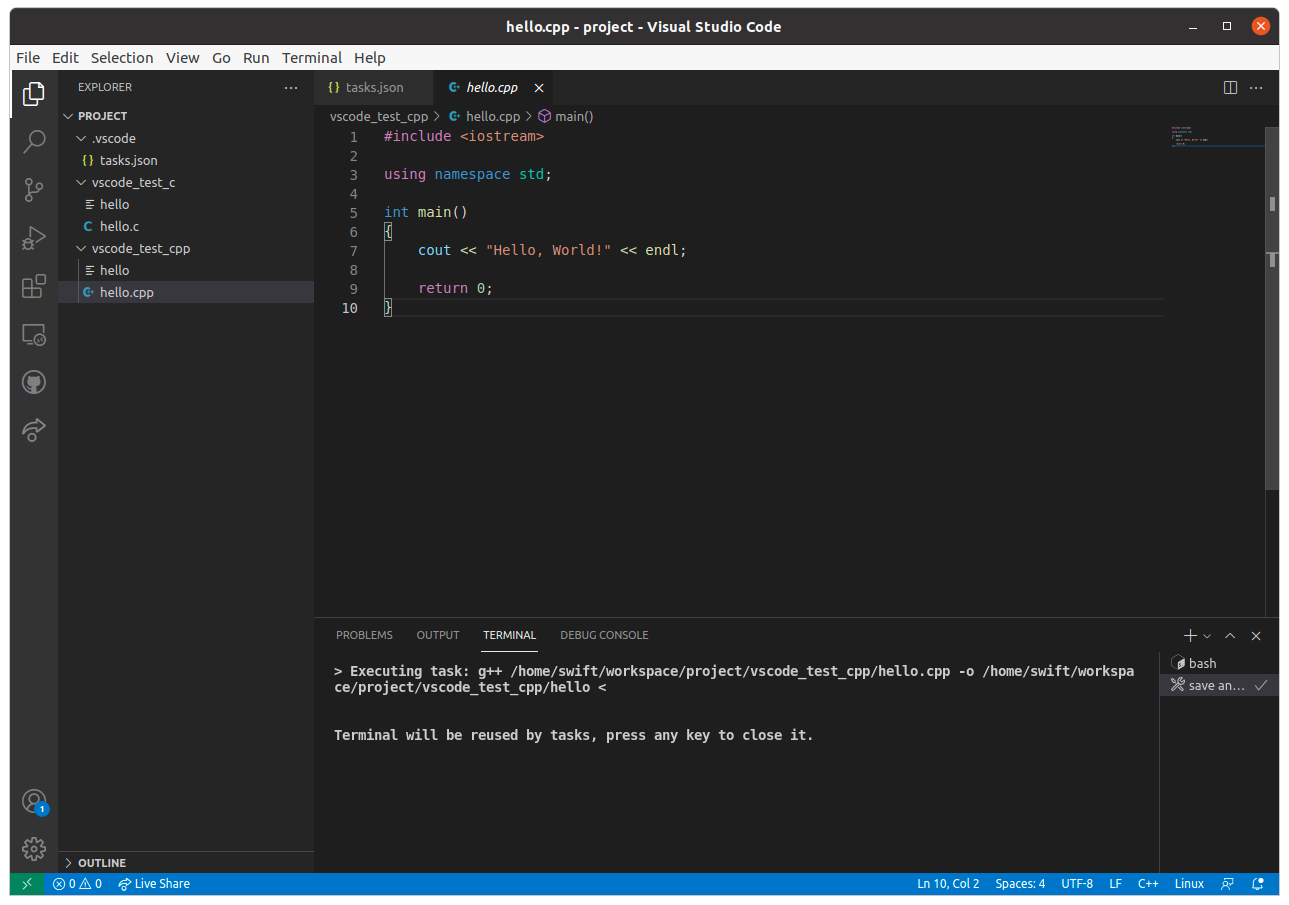
Task: Maximize the panel with the up chevron
Action: tap(1231, 636)
